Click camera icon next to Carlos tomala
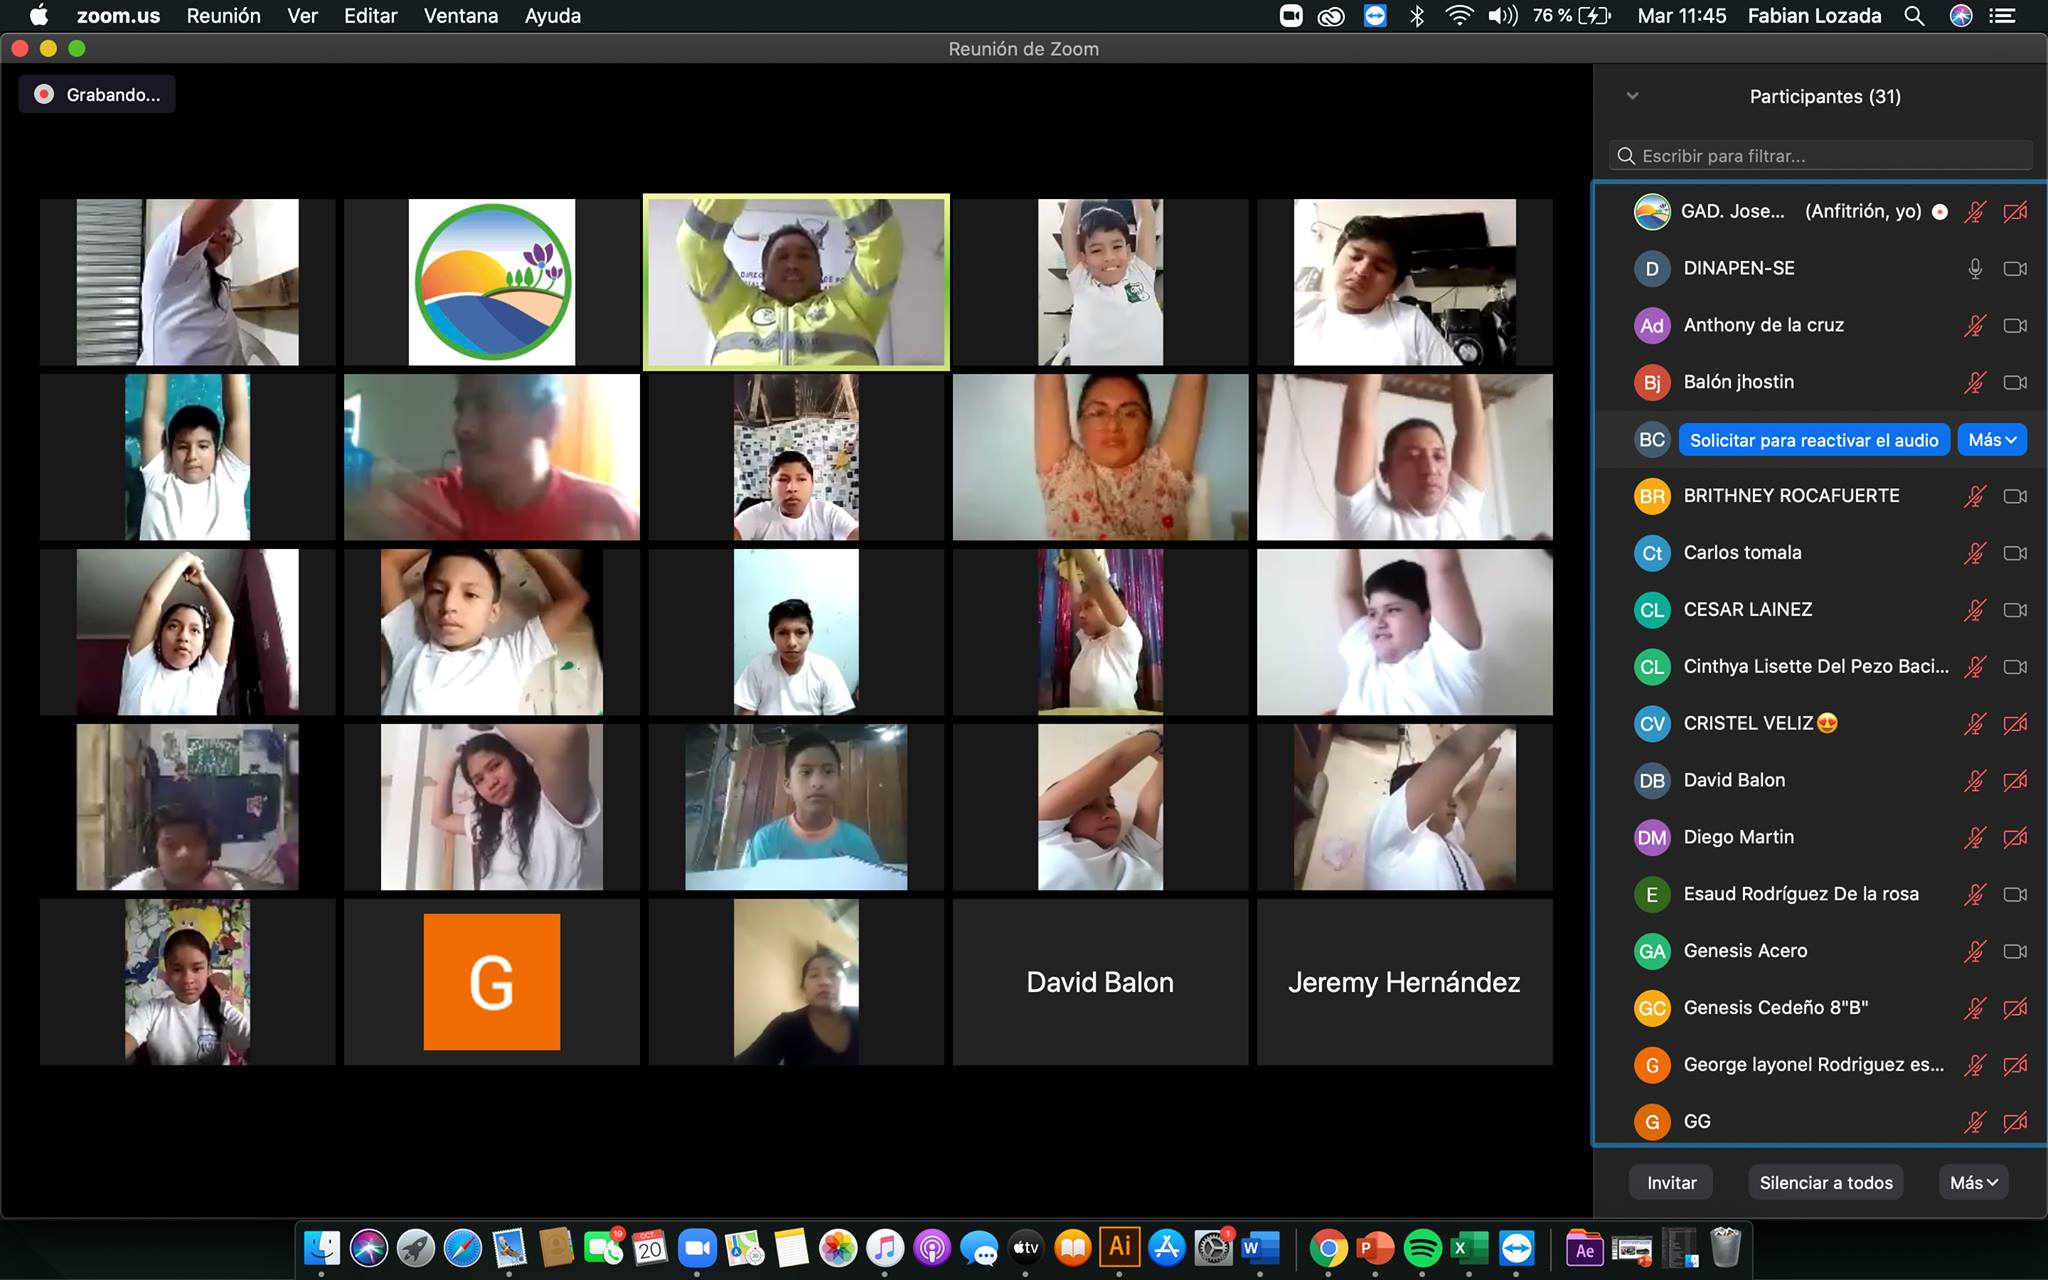 coord(2015,553)
